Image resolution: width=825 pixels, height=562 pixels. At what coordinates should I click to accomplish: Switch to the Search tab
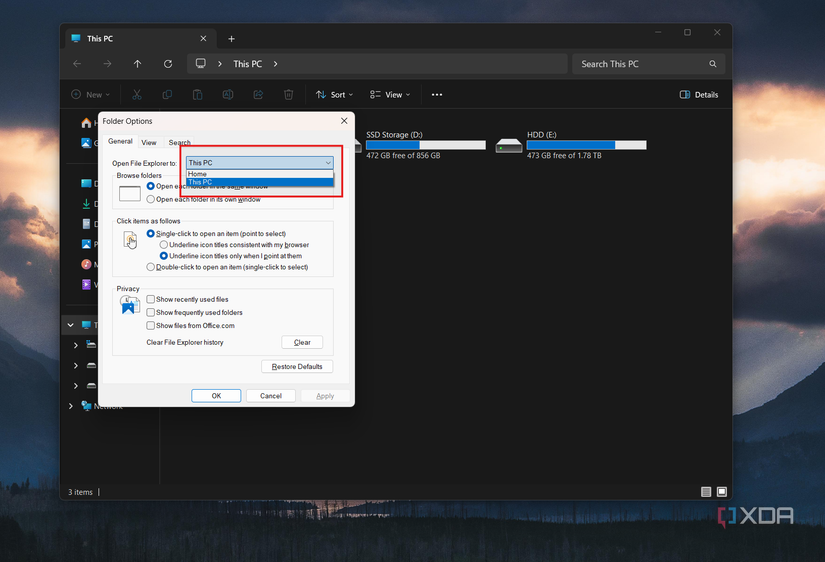point(179,143)
